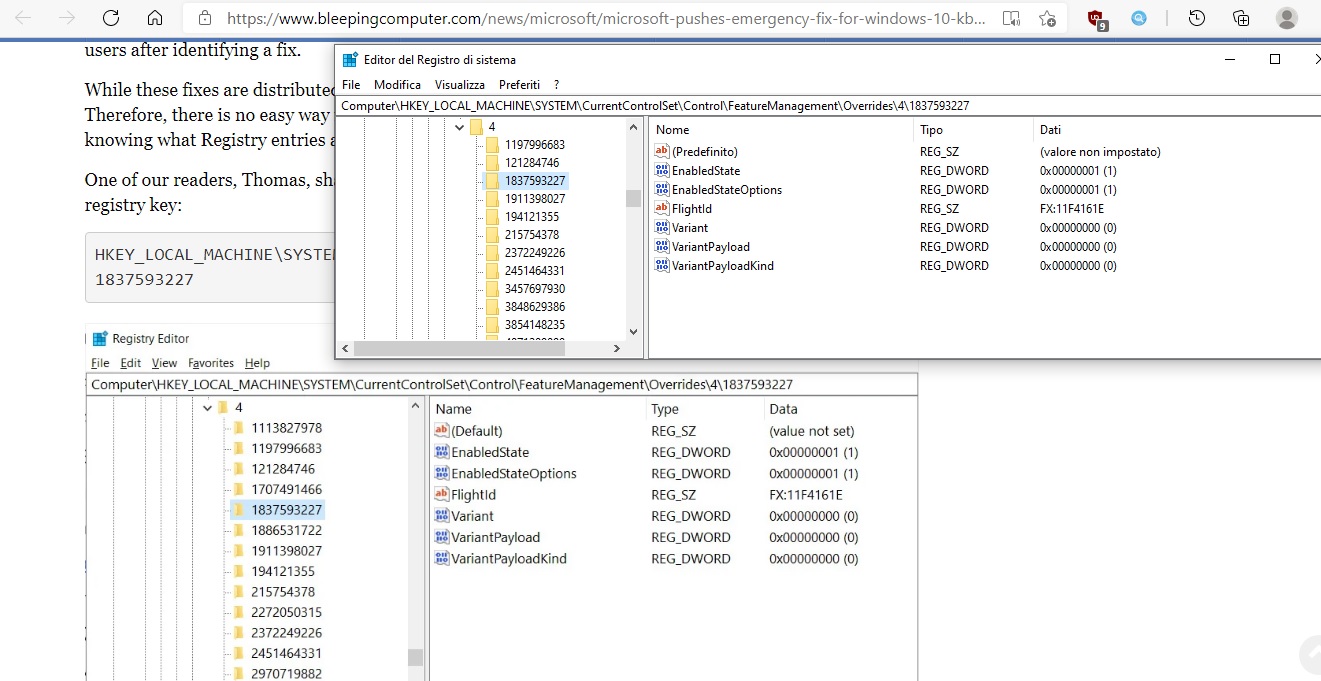This screenshot has width=1321, height=681.
Task: Open the Collections icon in the browser toolbar
Action: (x=1241, y=18)
